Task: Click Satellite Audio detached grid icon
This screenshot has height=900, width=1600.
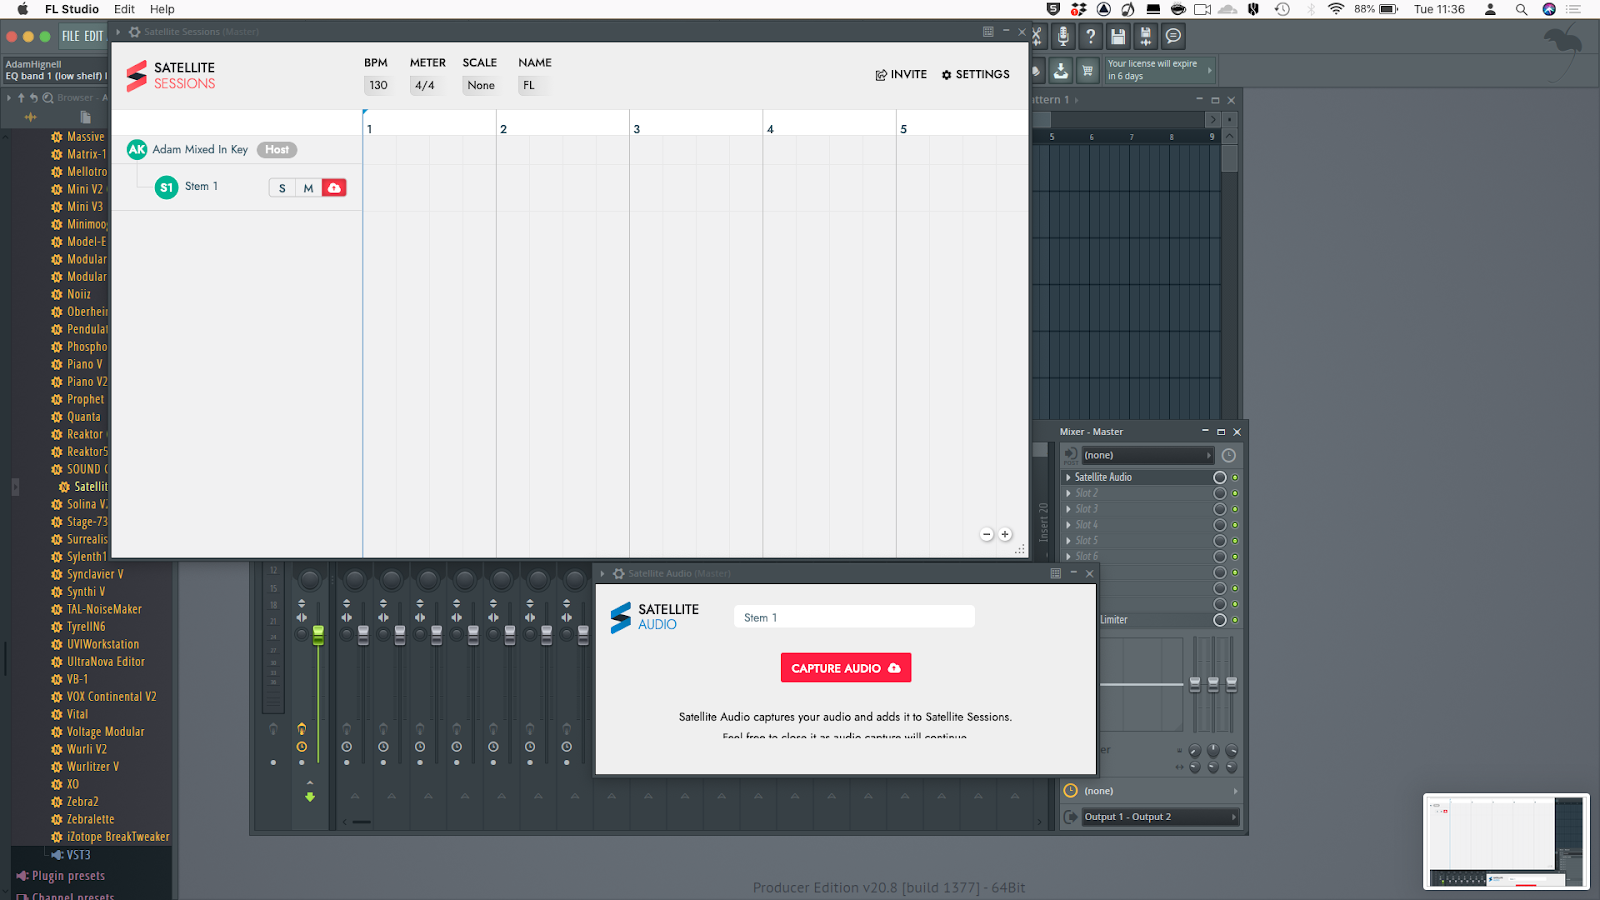Action: click(x=1055, y=573)
